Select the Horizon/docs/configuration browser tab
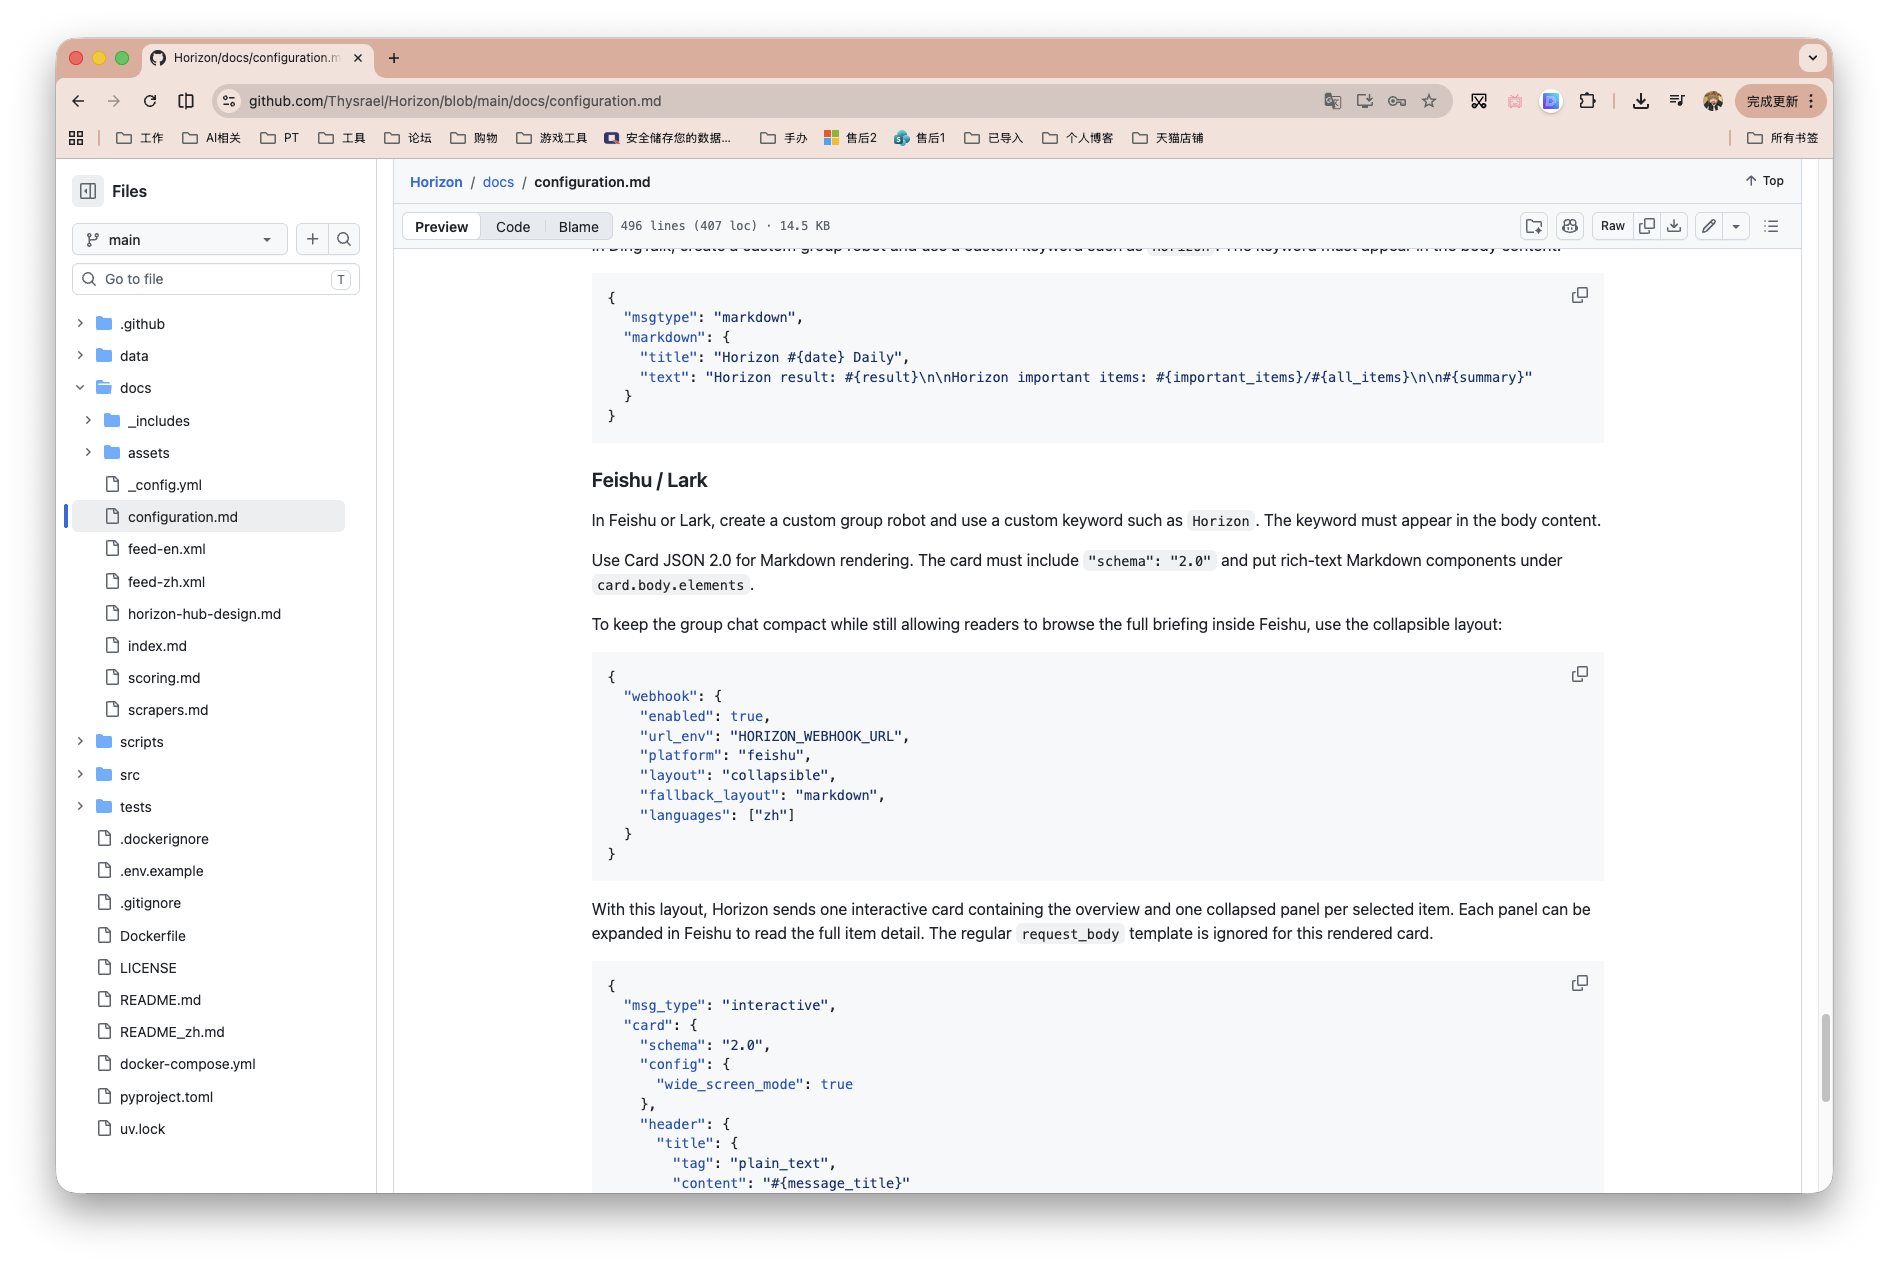 pos(258,58)
